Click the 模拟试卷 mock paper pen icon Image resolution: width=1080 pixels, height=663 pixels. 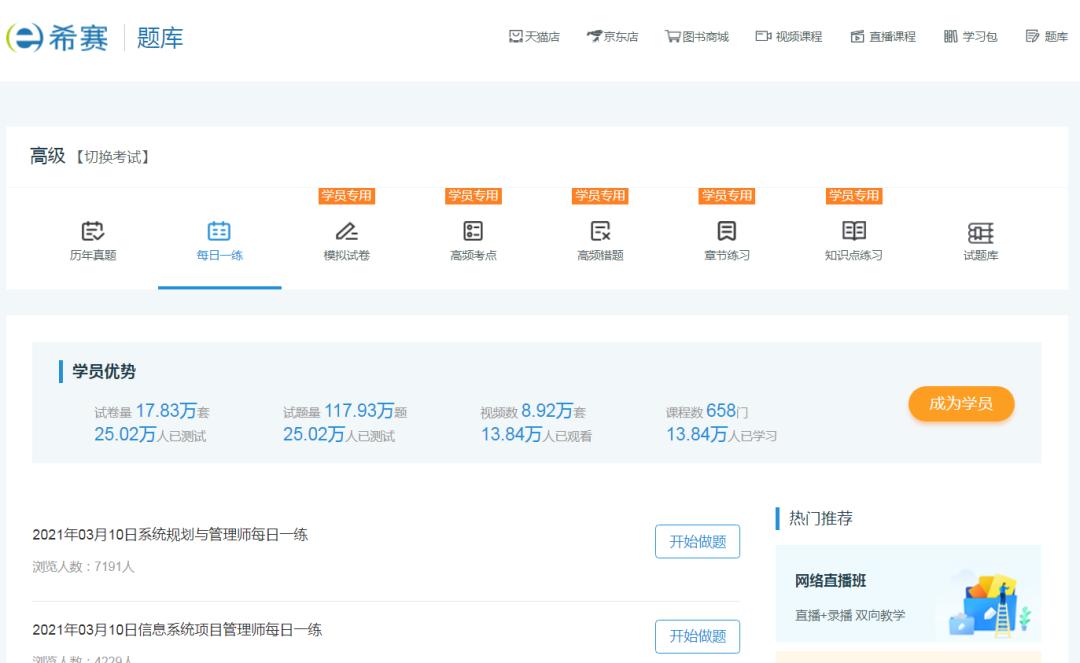pyautogui.click(x=347, y=231)
